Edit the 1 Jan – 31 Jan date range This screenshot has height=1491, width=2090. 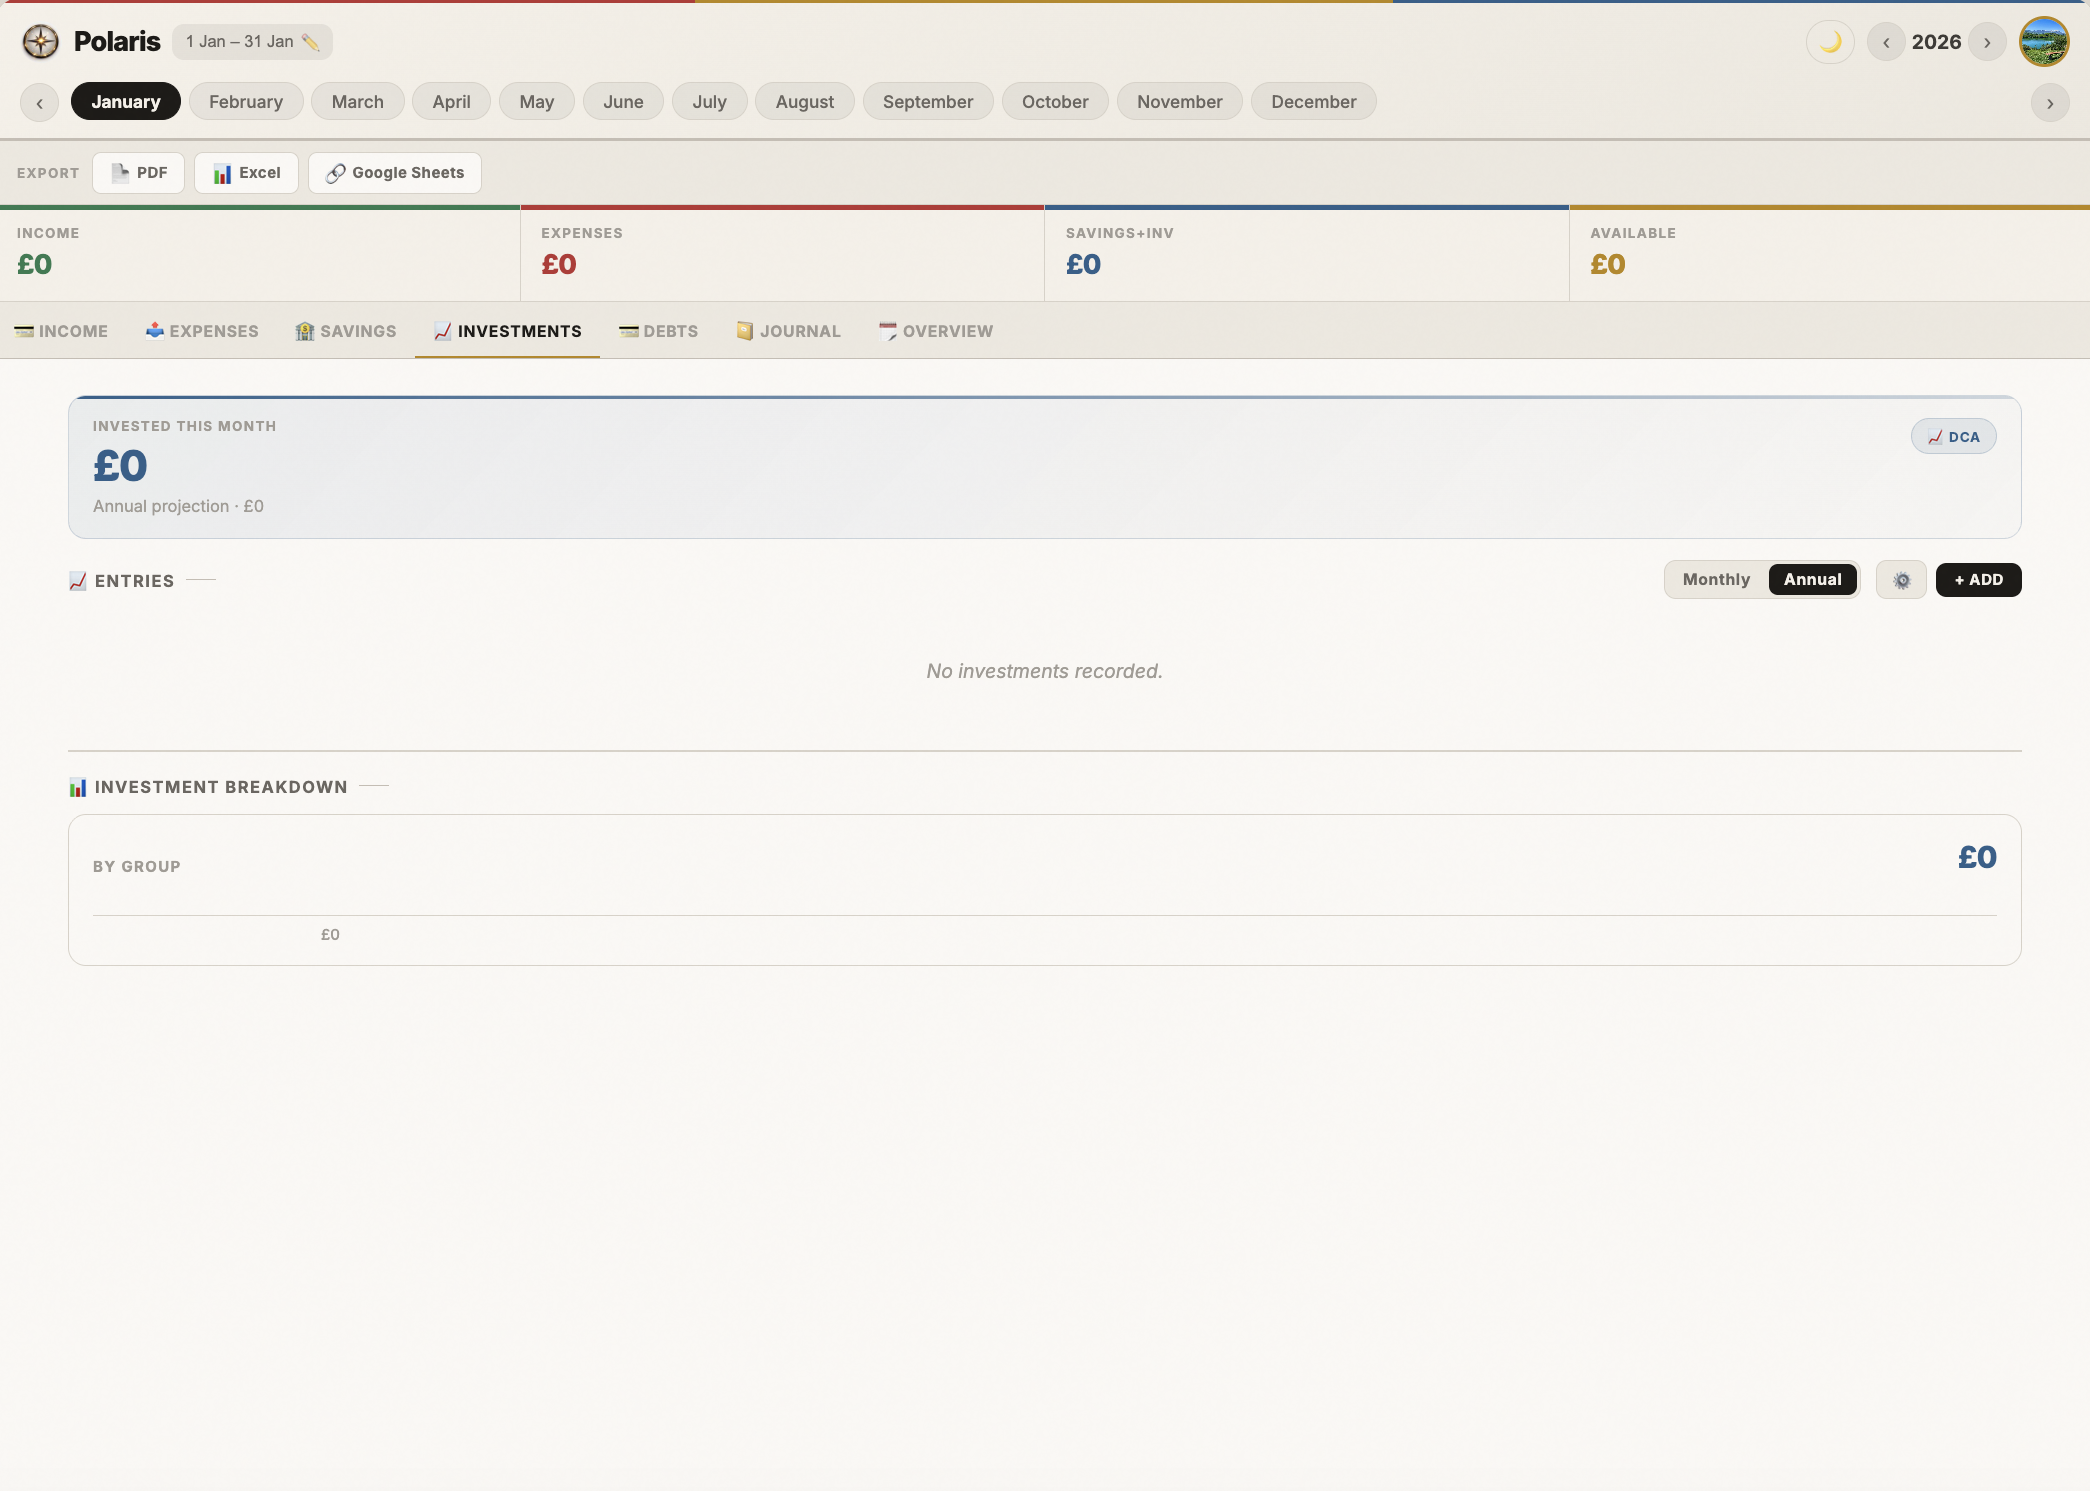(252, 42)
